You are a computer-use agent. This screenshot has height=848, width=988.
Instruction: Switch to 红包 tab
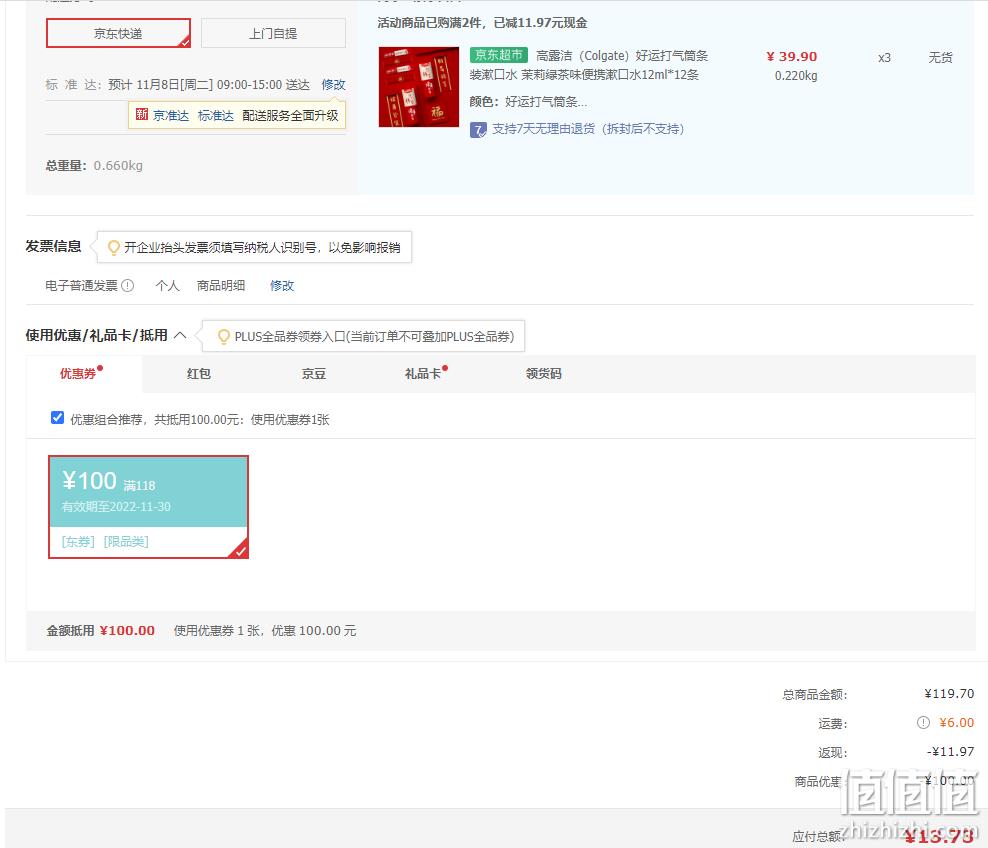coord(198,374)
